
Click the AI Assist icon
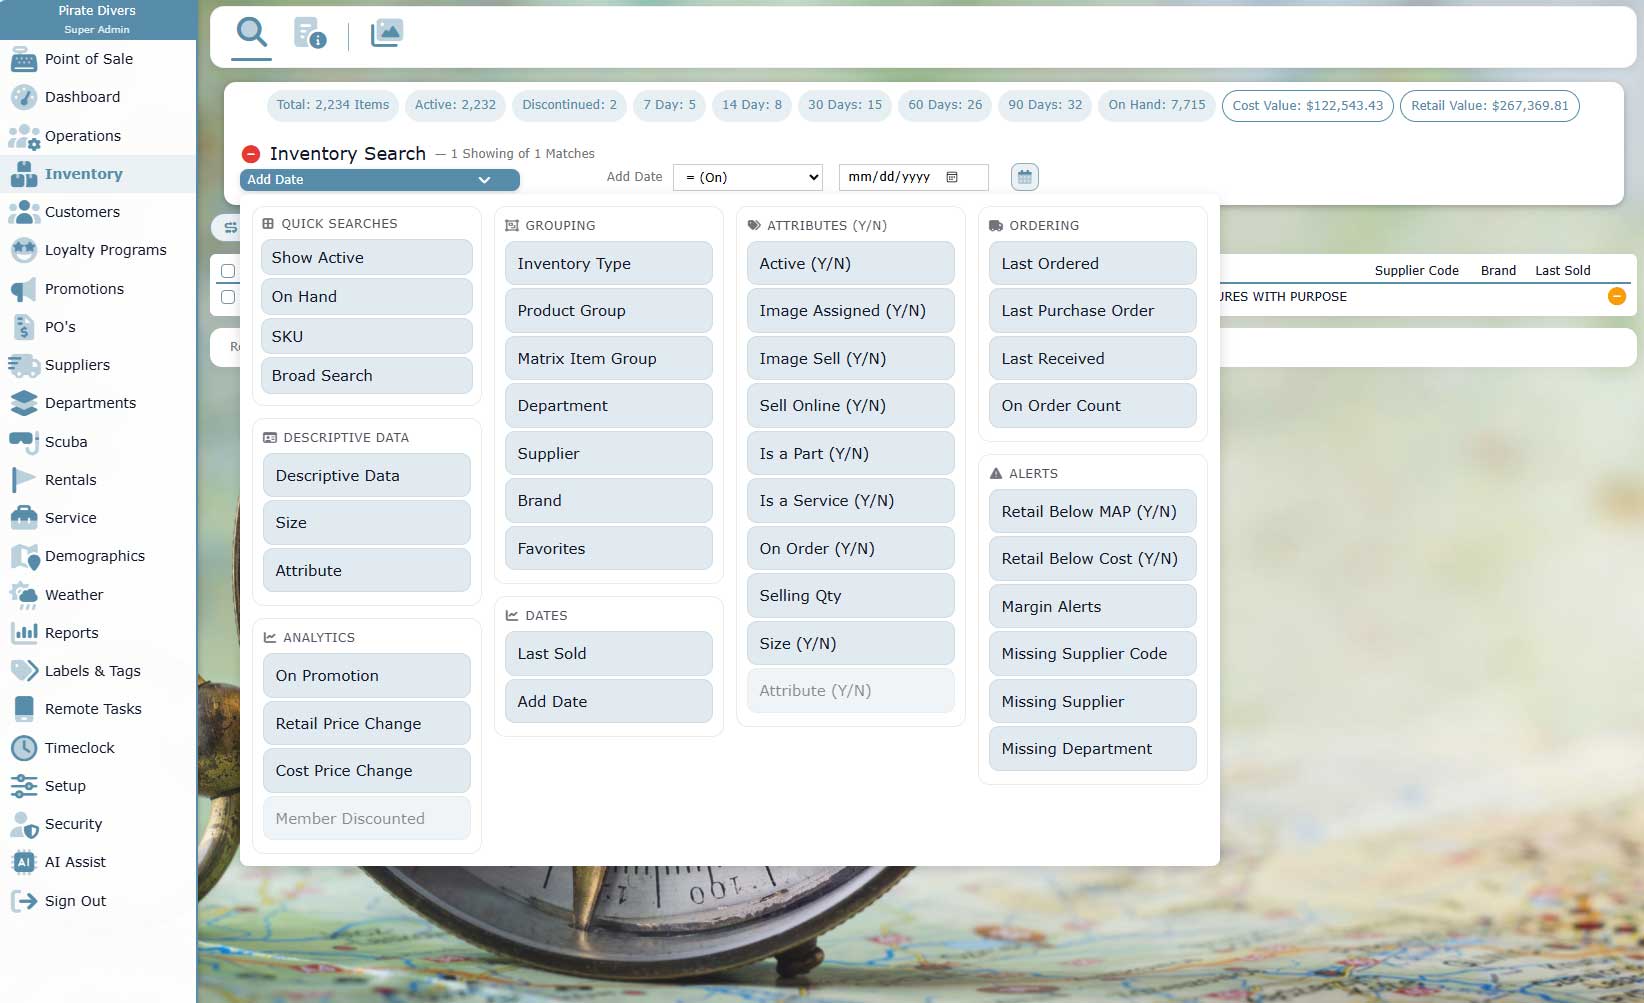tap(23, 862)
